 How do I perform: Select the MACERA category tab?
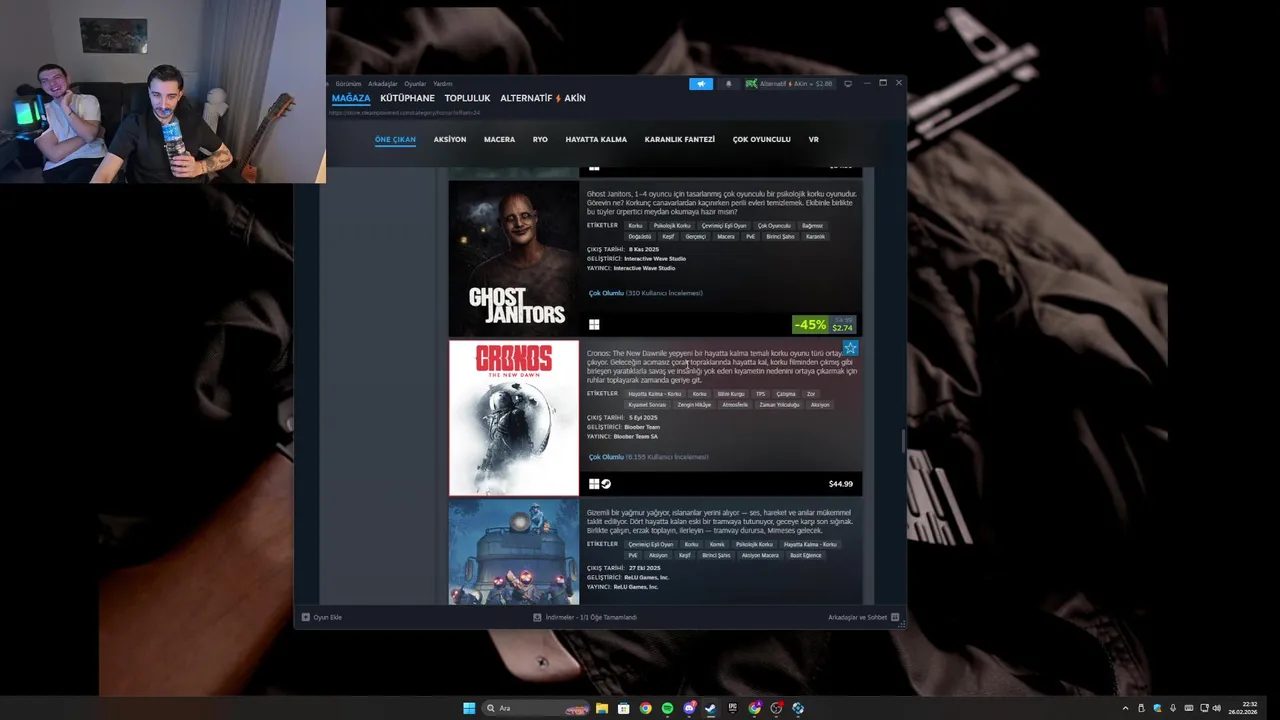pos(499,139)
